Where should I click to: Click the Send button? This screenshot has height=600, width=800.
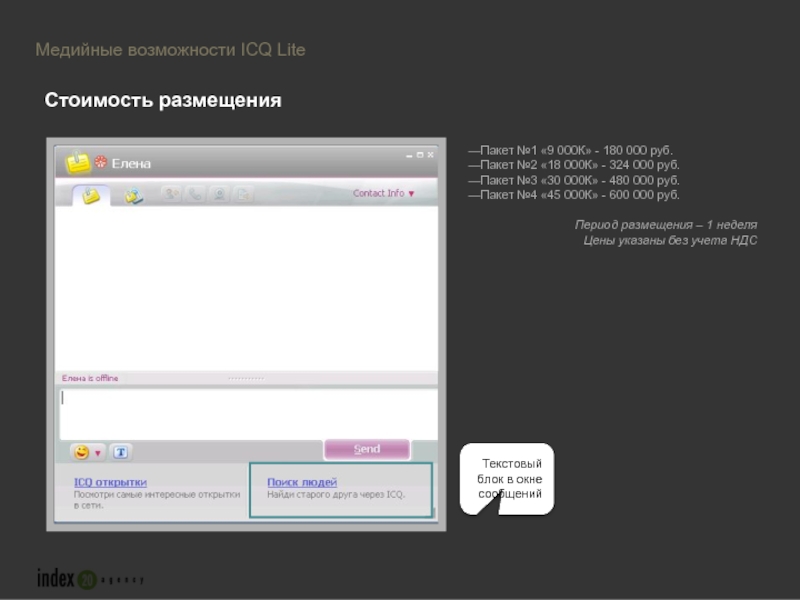tap(367, 449)
